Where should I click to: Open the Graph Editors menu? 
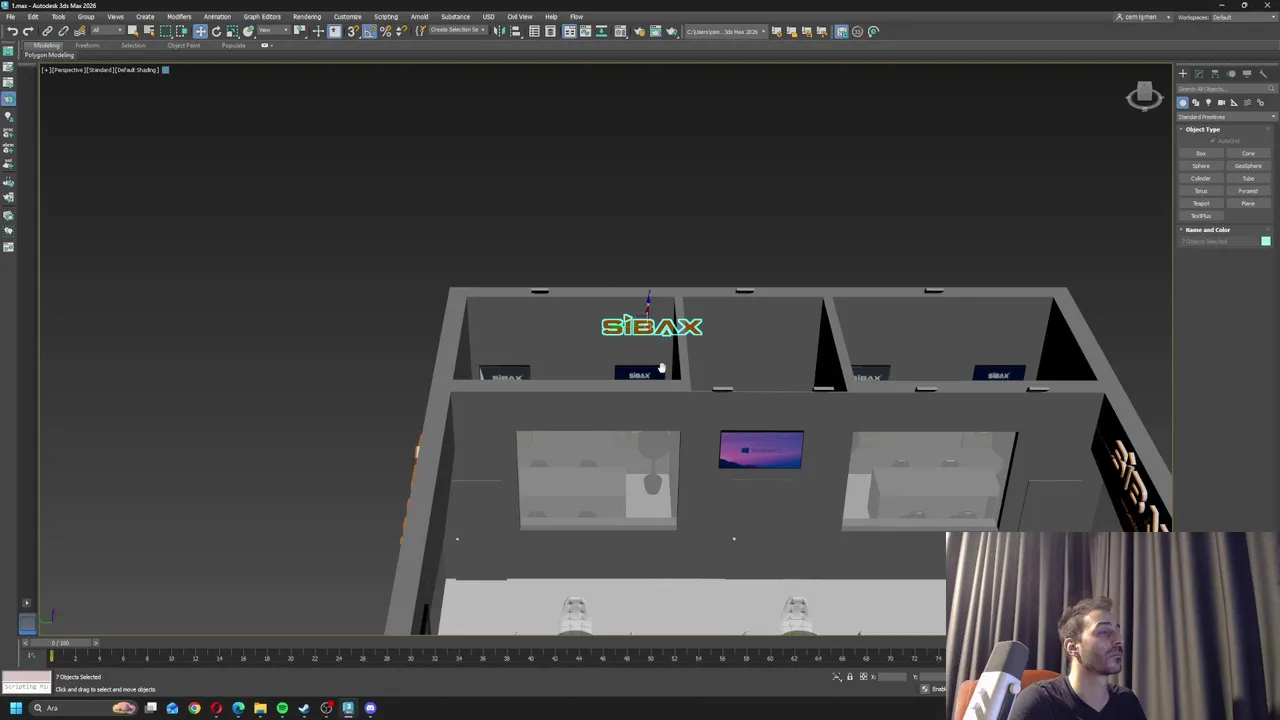(262, 17)
